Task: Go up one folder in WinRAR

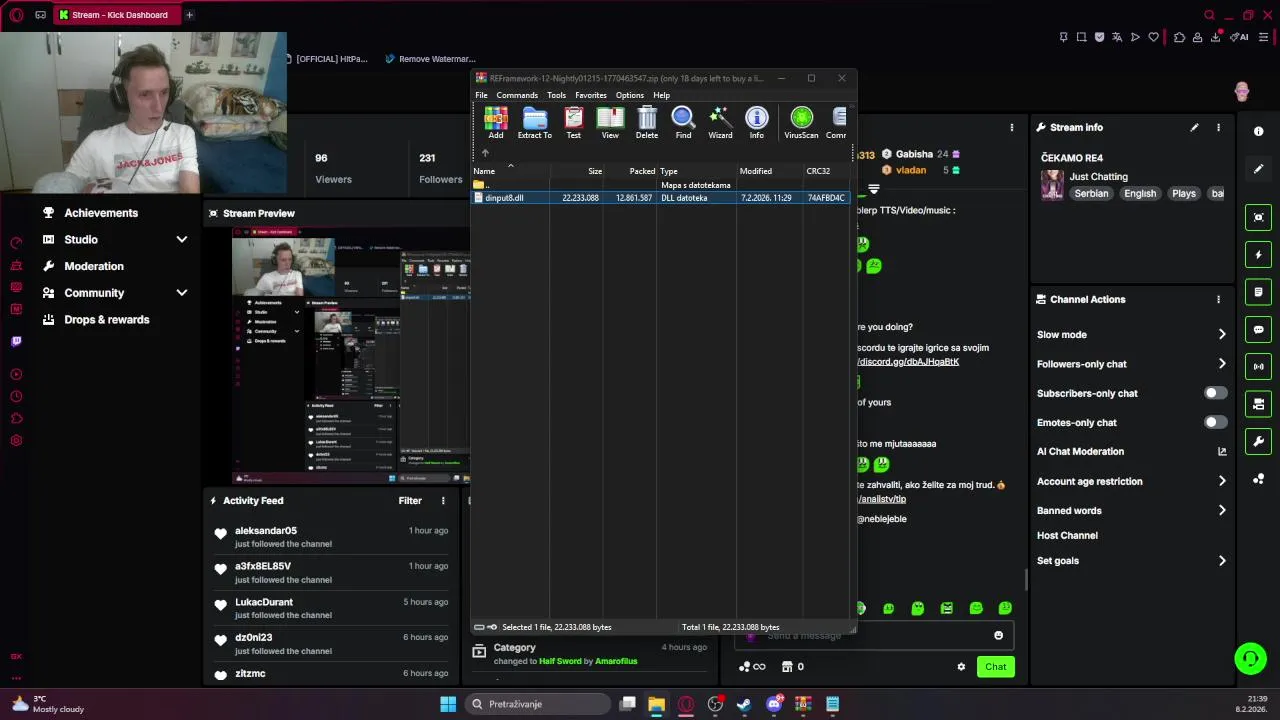Action: (485, 153)
